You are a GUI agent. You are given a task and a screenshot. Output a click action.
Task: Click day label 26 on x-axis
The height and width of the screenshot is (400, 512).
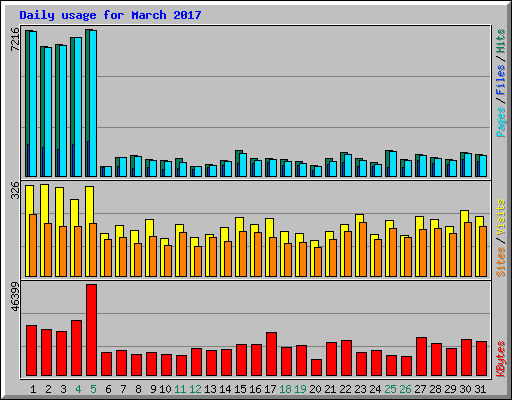pyautogui.click(x=405, y=389)
